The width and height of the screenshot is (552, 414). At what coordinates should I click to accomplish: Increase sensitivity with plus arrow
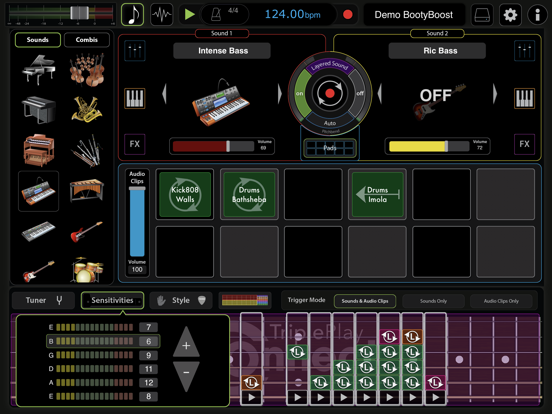coord(186,342)
